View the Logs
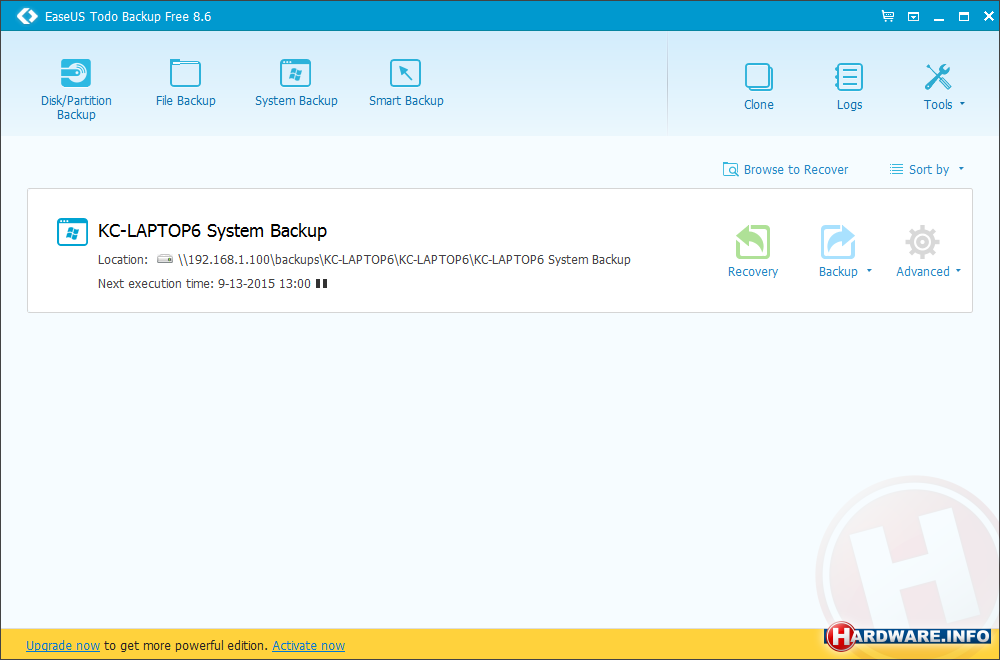Screen dimensions: 1000x660 pos(849,87)
